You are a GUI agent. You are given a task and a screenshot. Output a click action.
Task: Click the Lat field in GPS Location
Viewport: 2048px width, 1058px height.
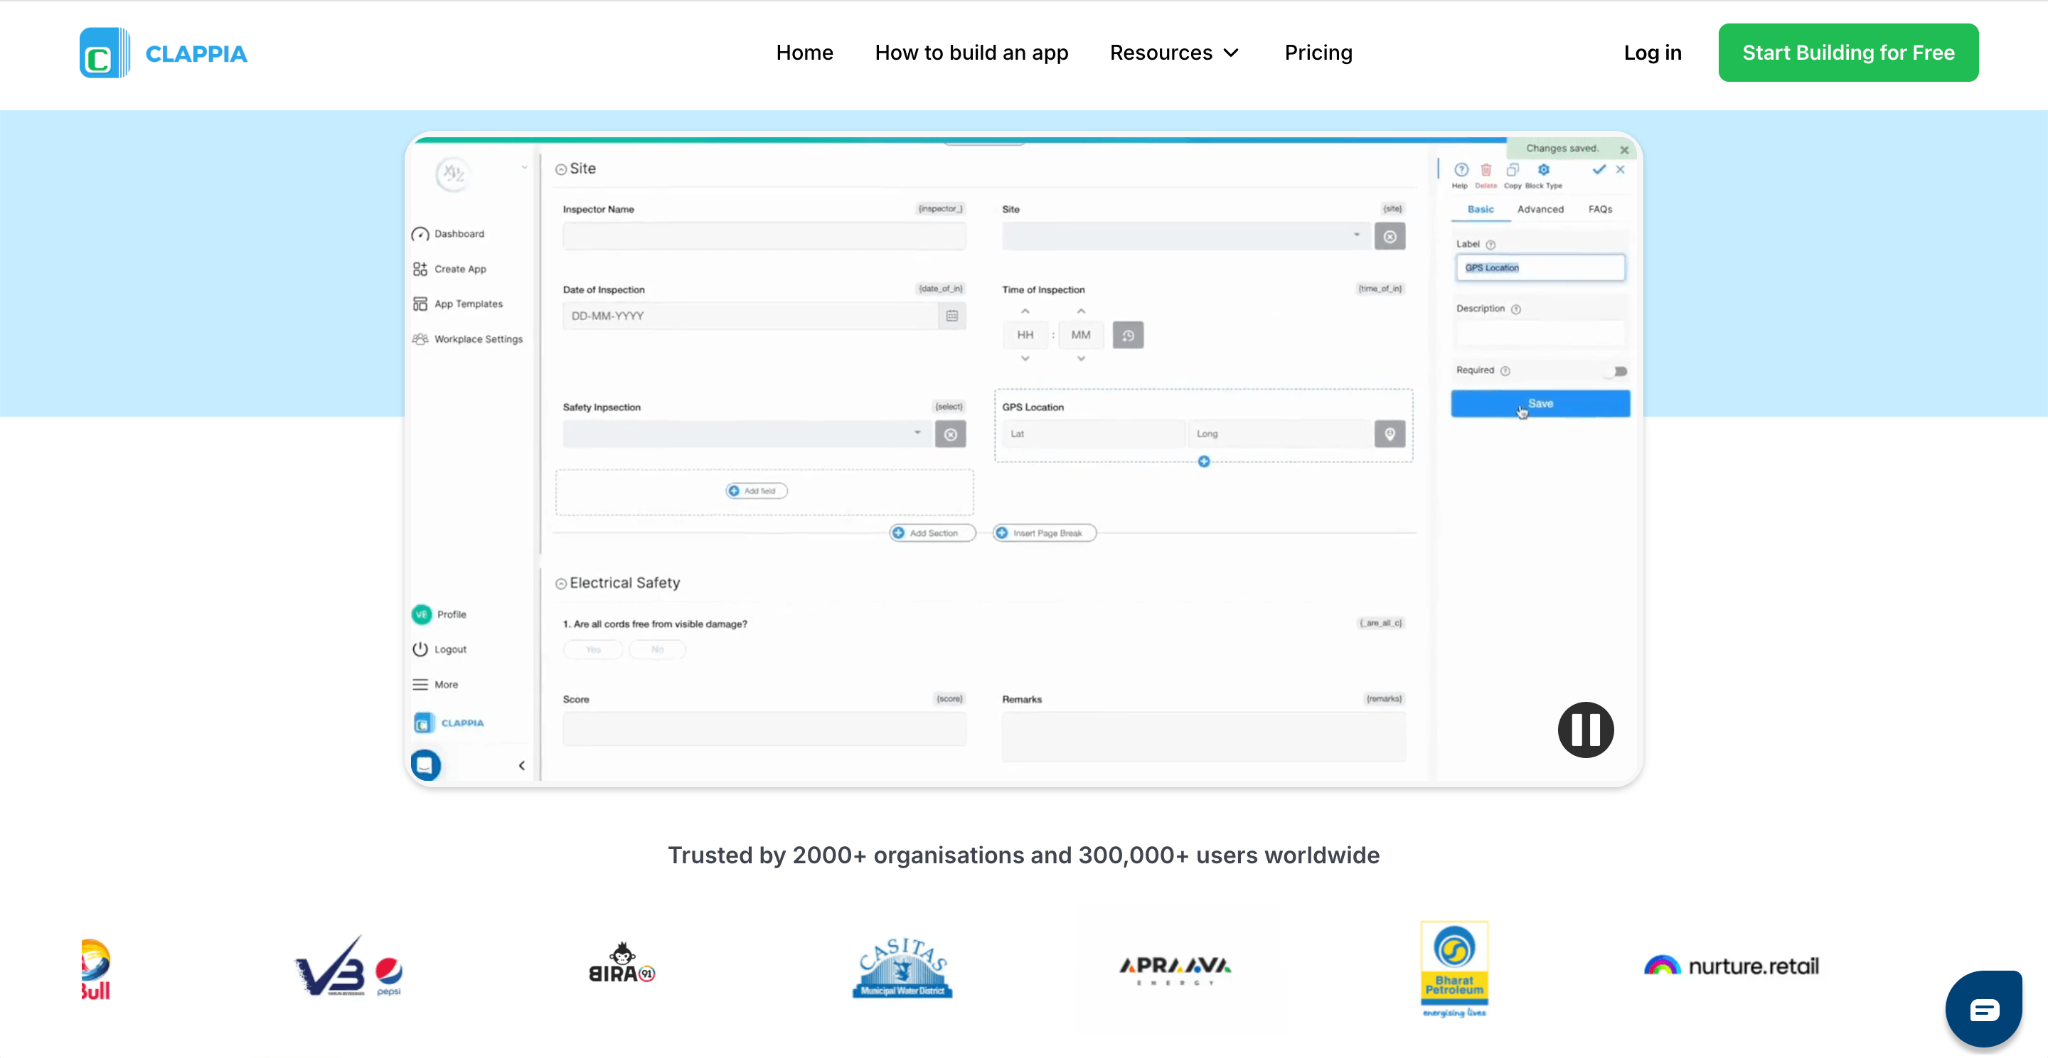[1093, 434]
